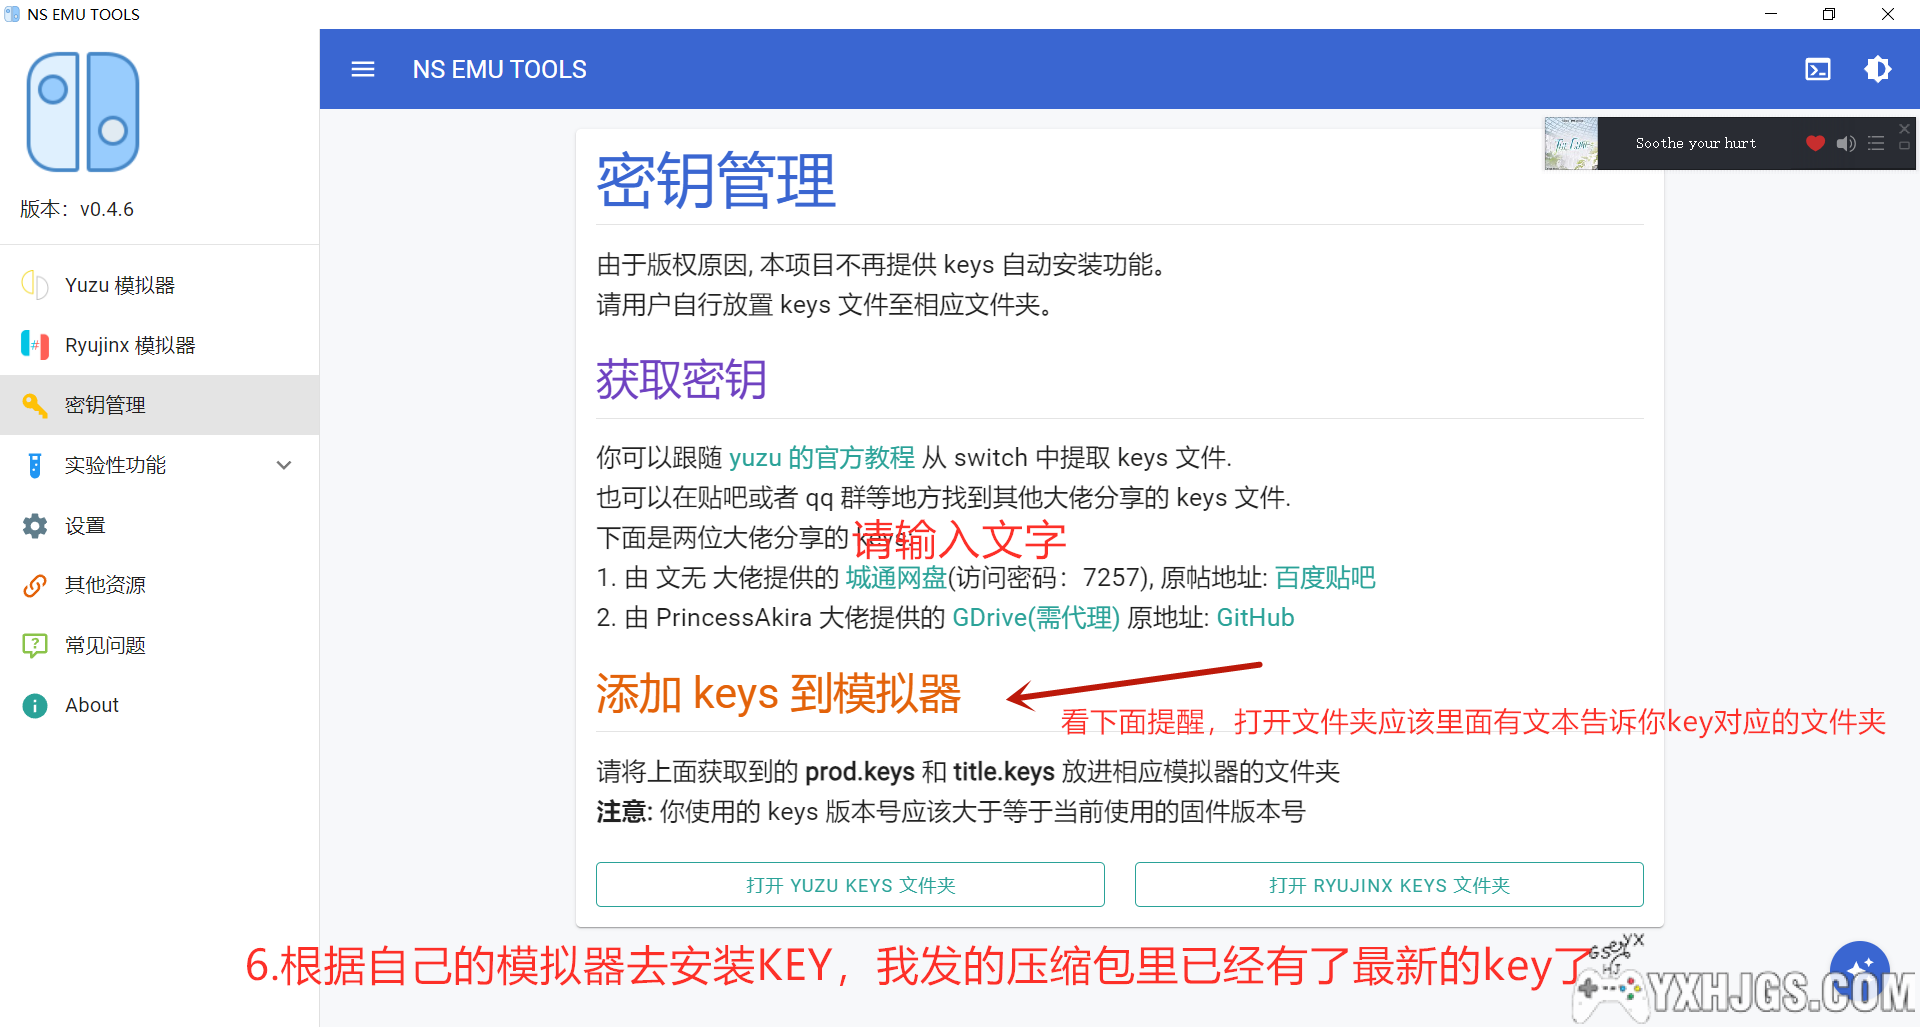Click the 城通网盘 download link
The image size is (1920, 1027).
895,578
